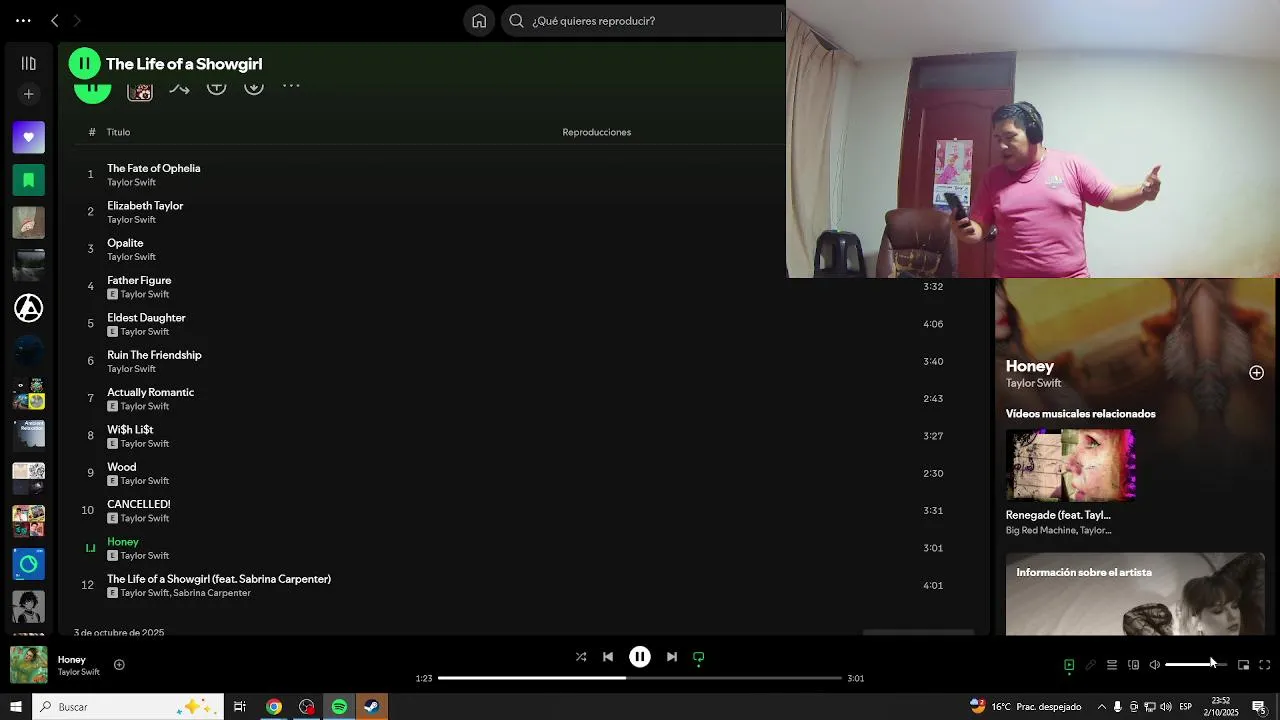Image resolution: width=1280 pixels, height=720 pixels.
Task: Open 'Honey' title in now playing panel
Action: pyautogui.click(x=1030, y=366)
